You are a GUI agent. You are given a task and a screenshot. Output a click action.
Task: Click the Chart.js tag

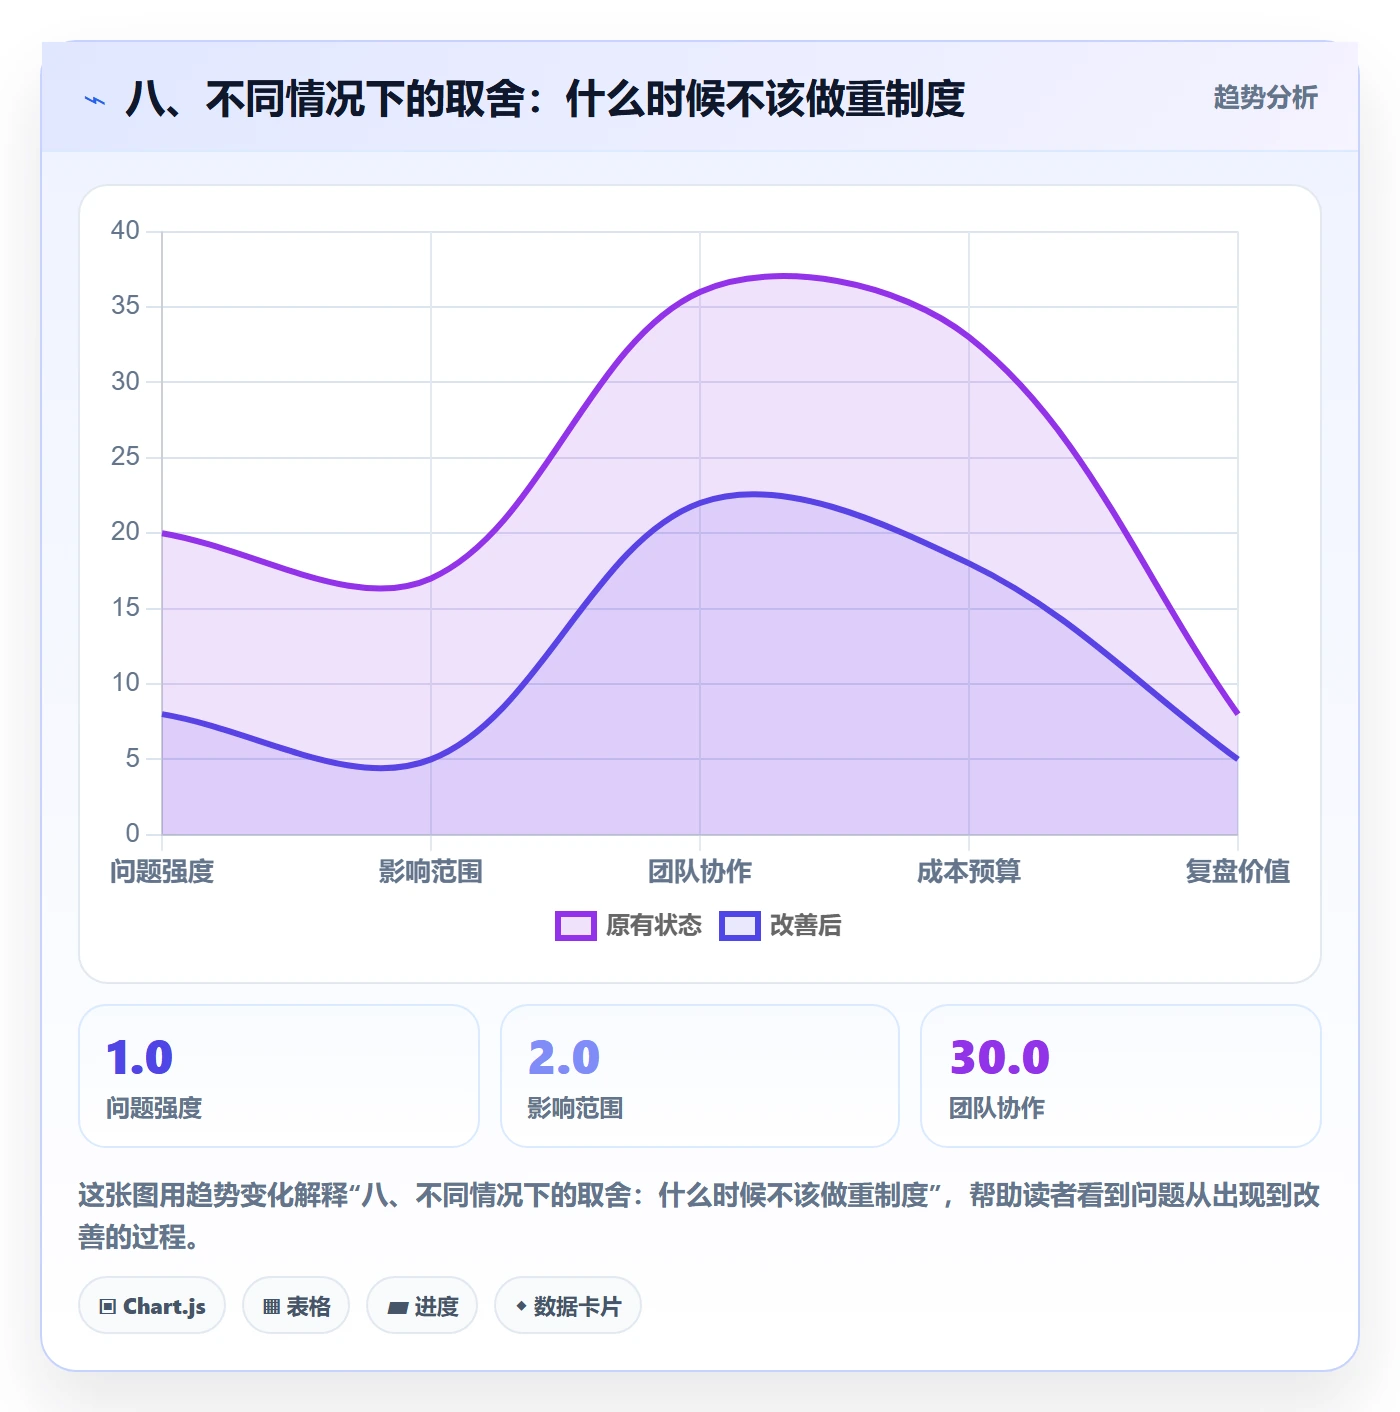[152, 1306]
